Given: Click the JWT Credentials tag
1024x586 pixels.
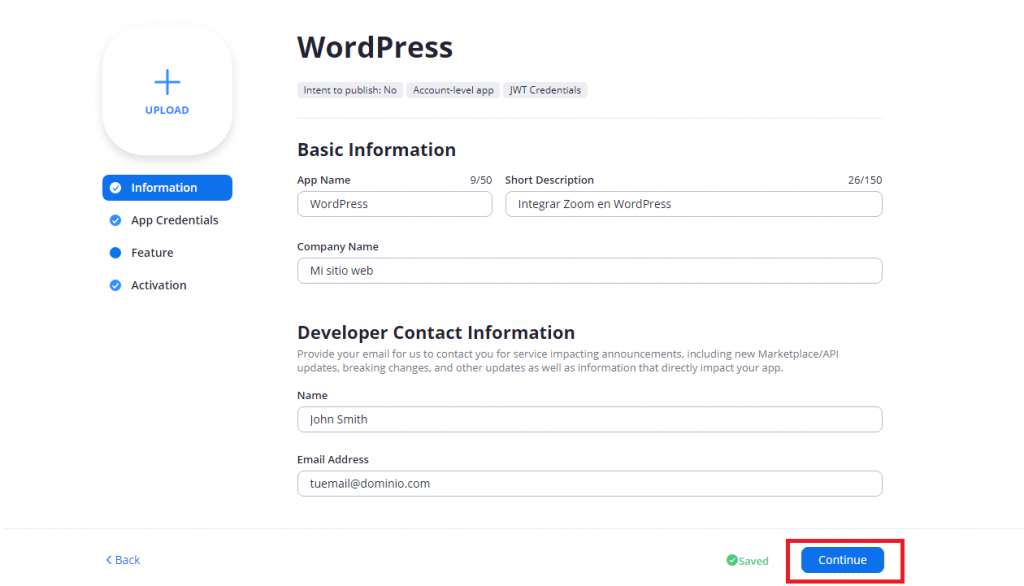Looking at the screenshot, I should 545,90.
